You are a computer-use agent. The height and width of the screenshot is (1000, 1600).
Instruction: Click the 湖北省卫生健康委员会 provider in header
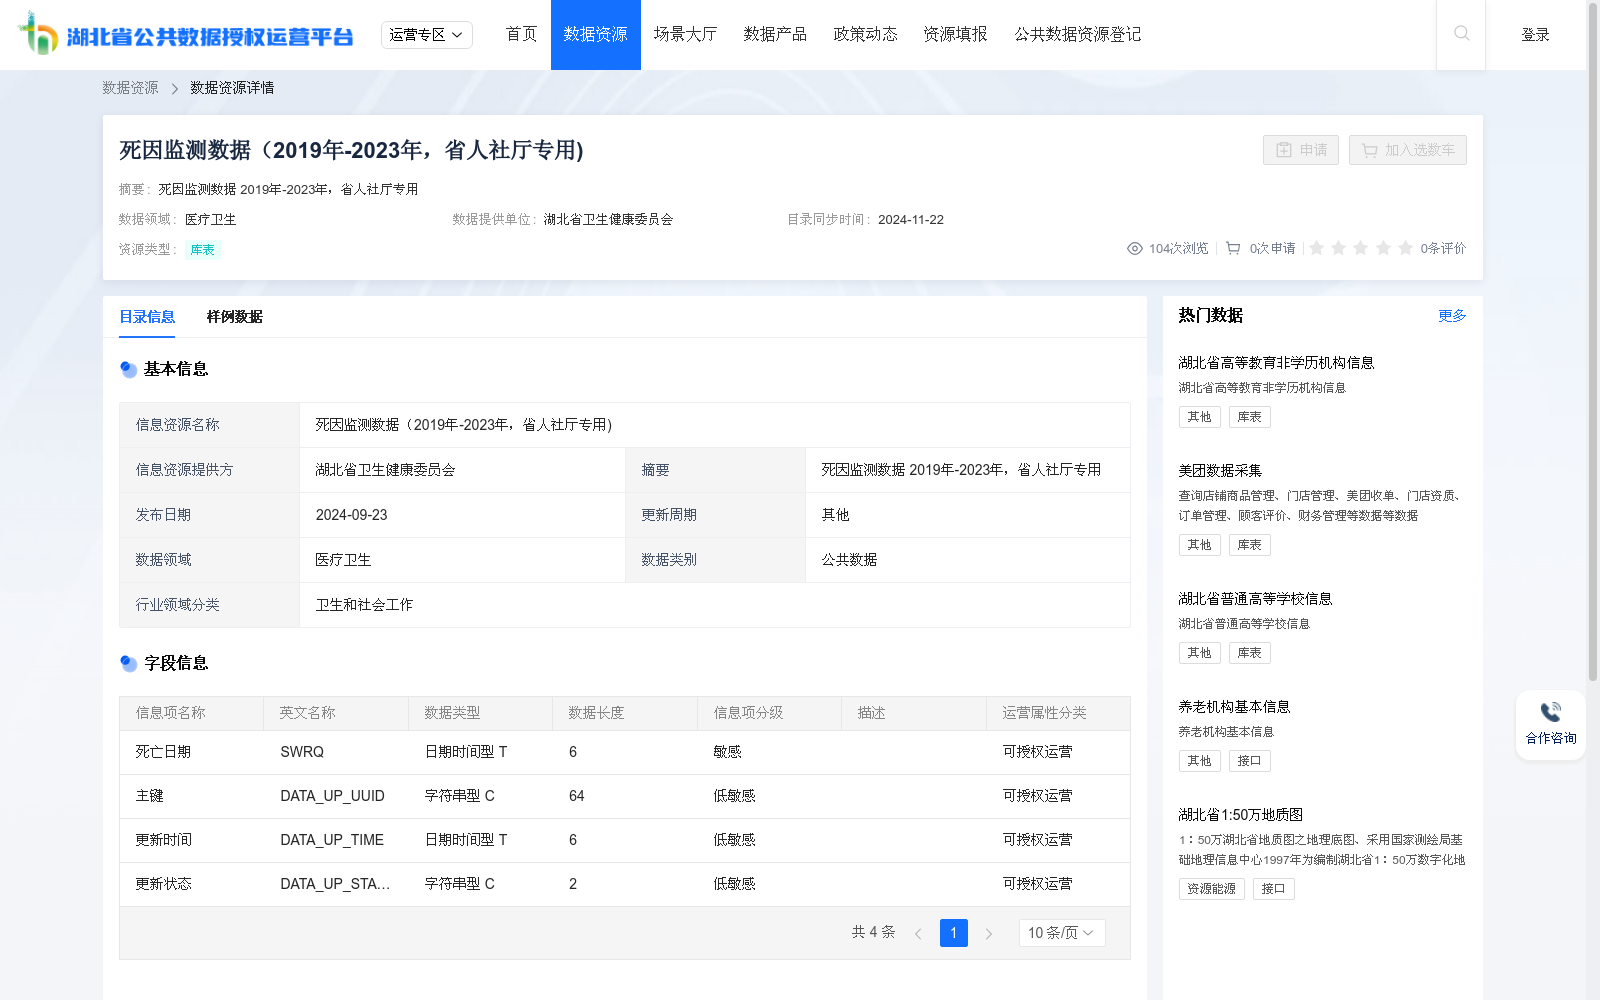(x=608, y=220)
